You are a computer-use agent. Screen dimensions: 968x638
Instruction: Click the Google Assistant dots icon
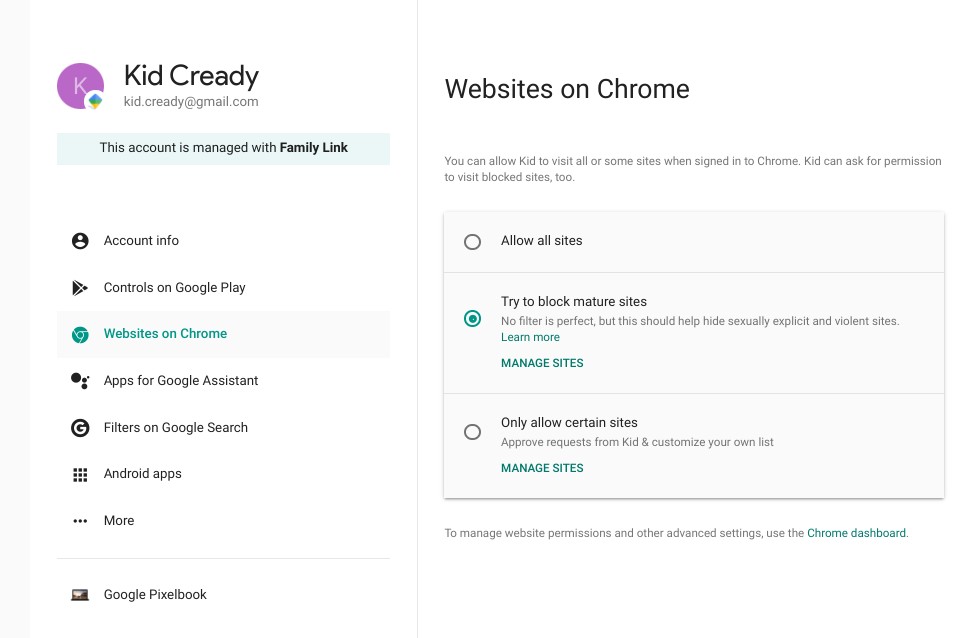(80, 381)
